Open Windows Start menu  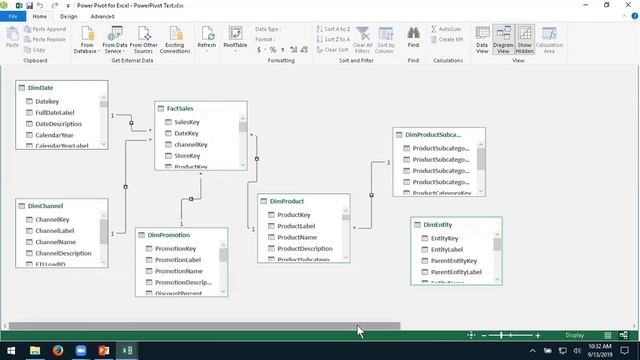coord(11,351)
